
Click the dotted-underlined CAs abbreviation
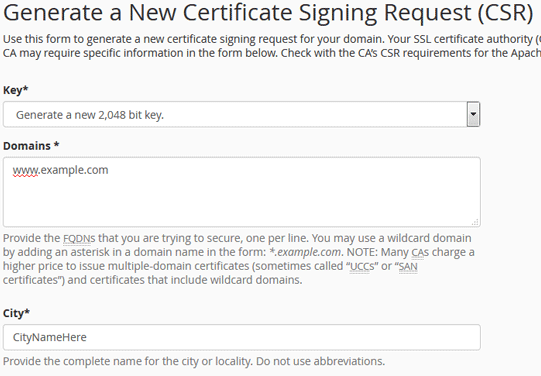[420, 253]
